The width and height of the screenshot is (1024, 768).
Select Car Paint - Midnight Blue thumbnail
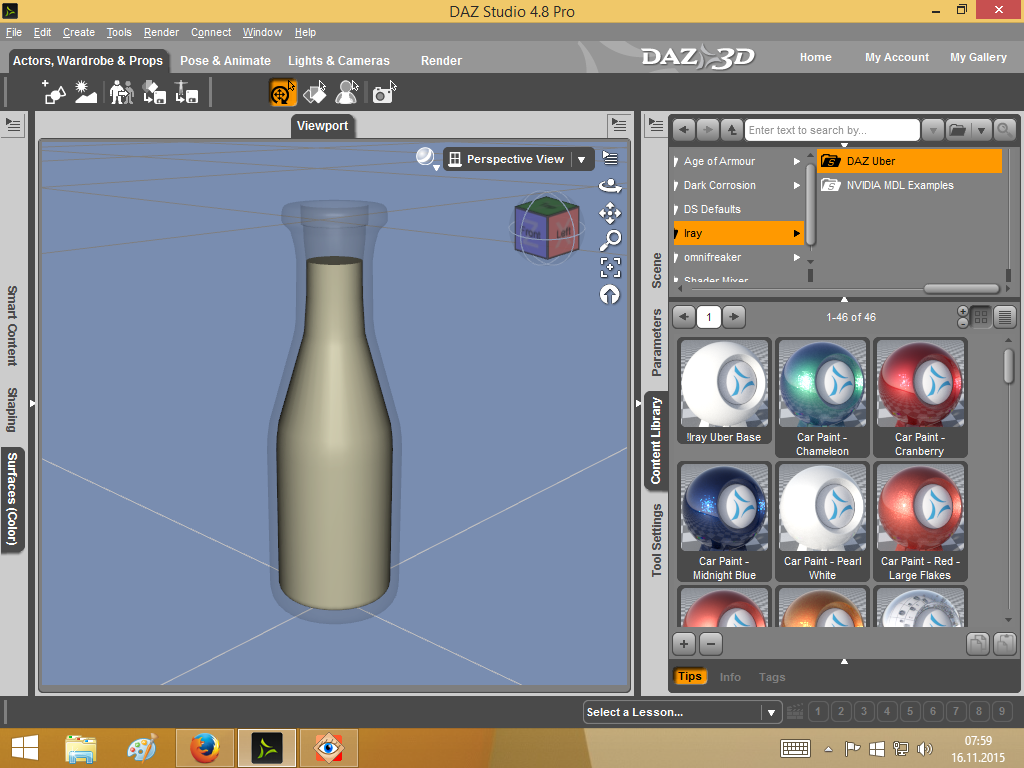tap(724, 522)
